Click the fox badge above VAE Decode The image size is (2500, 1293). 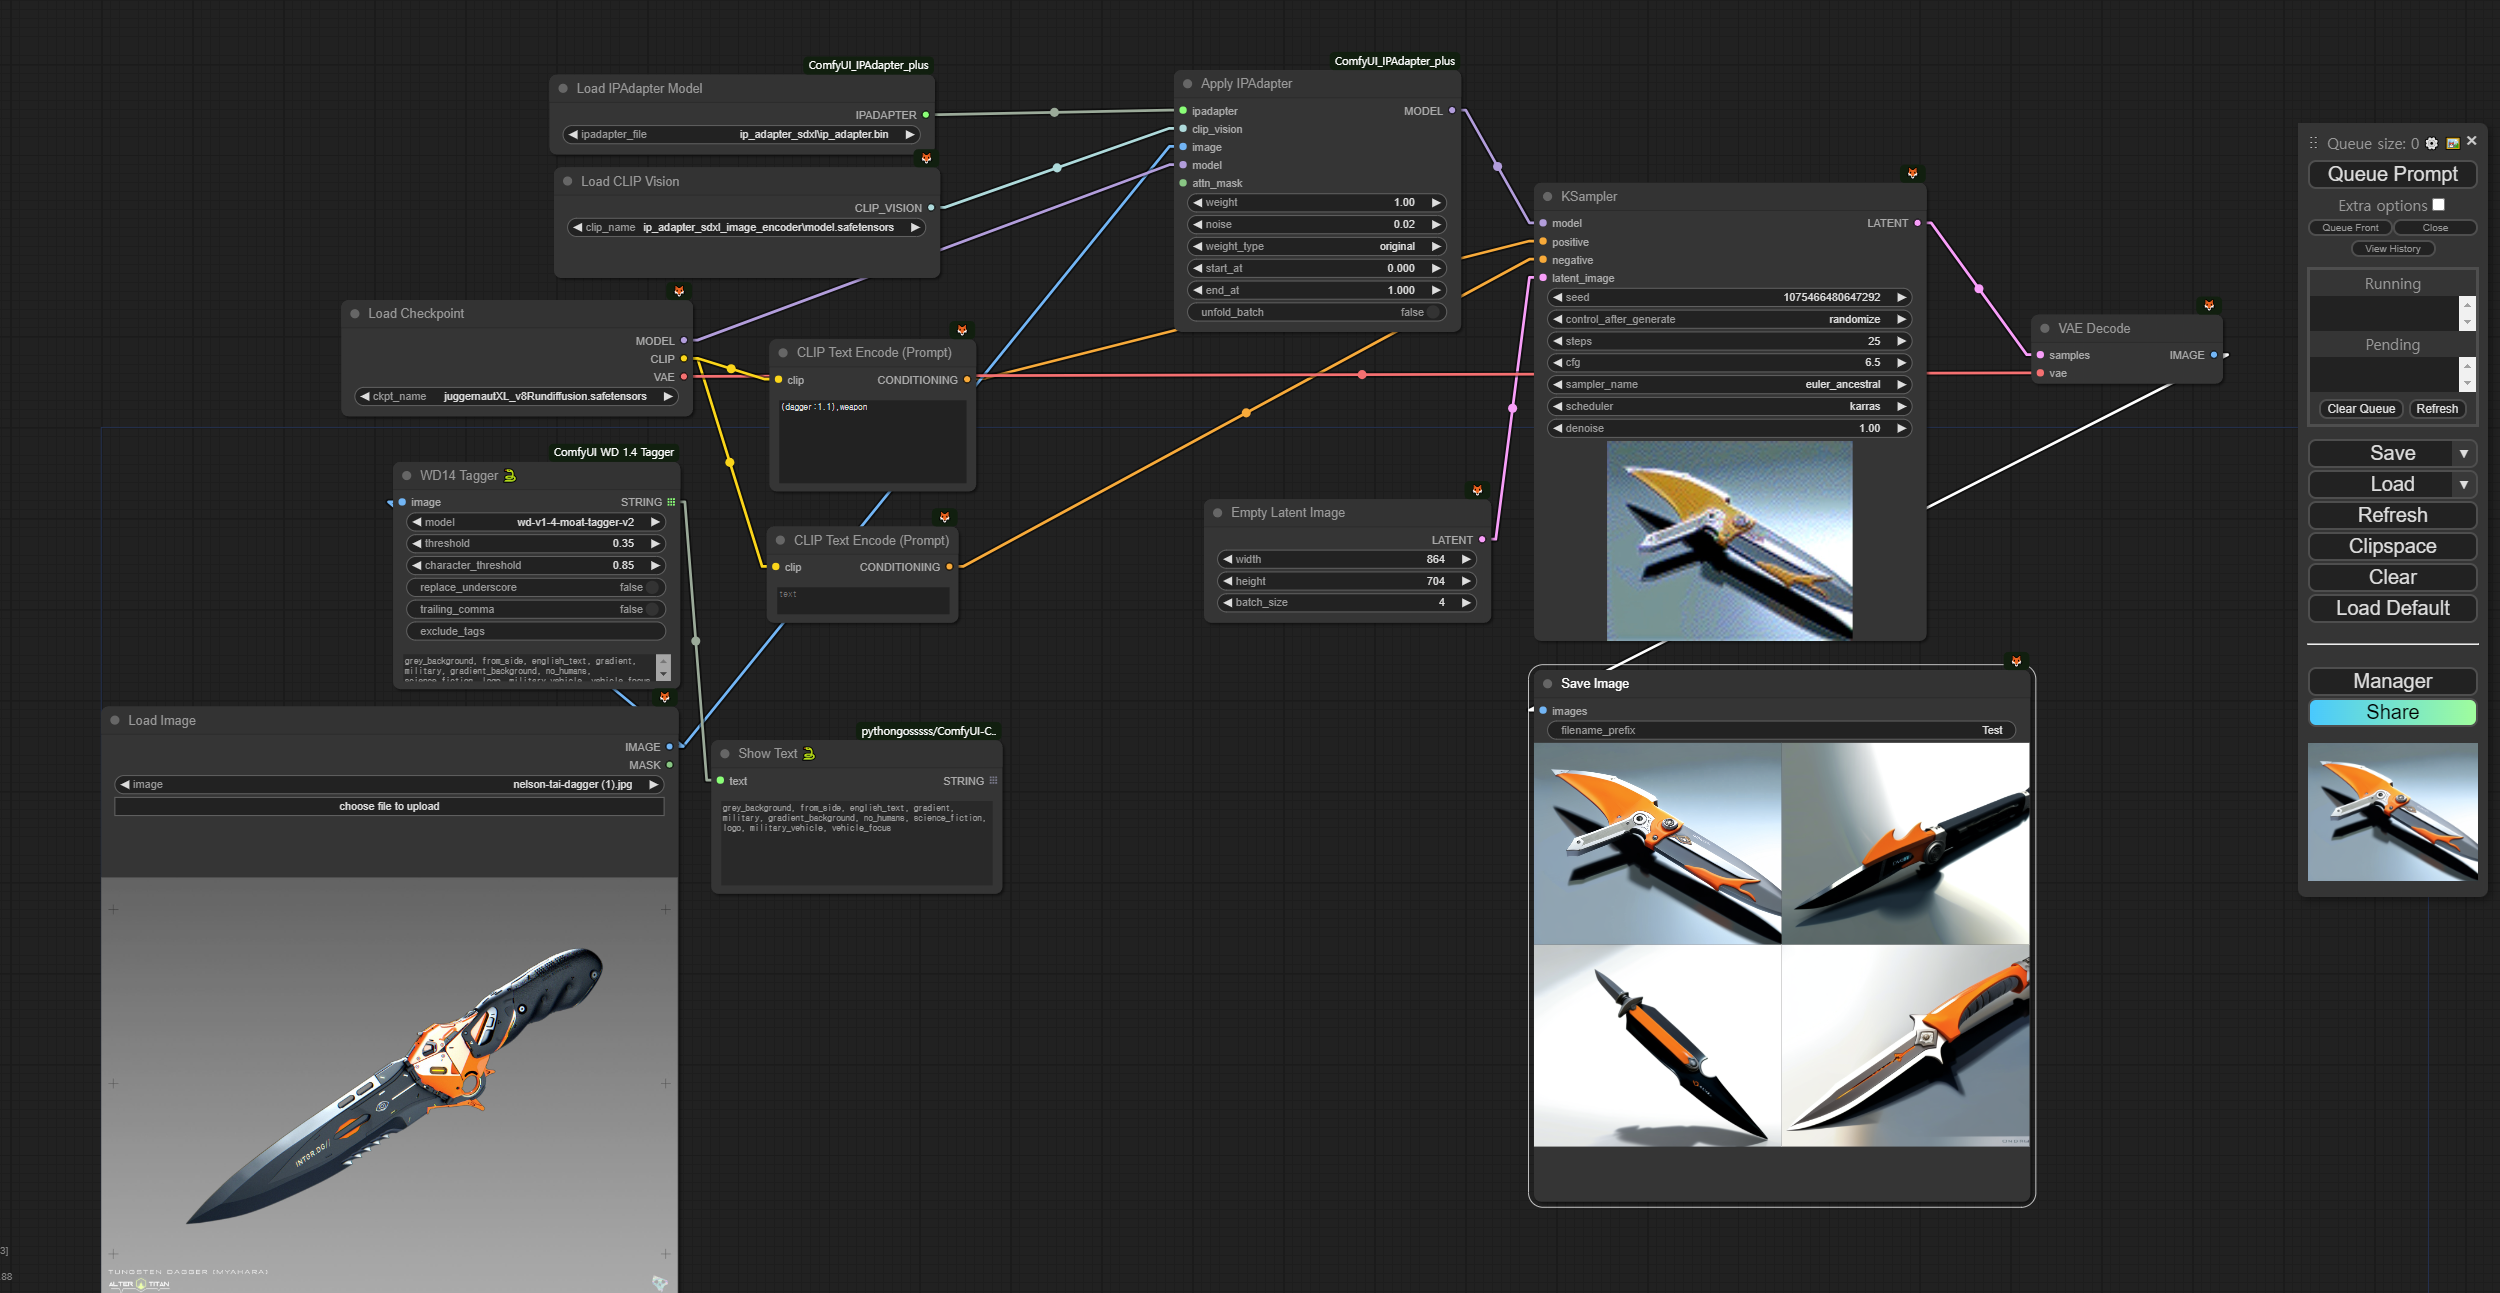[x=2209, y=305]
